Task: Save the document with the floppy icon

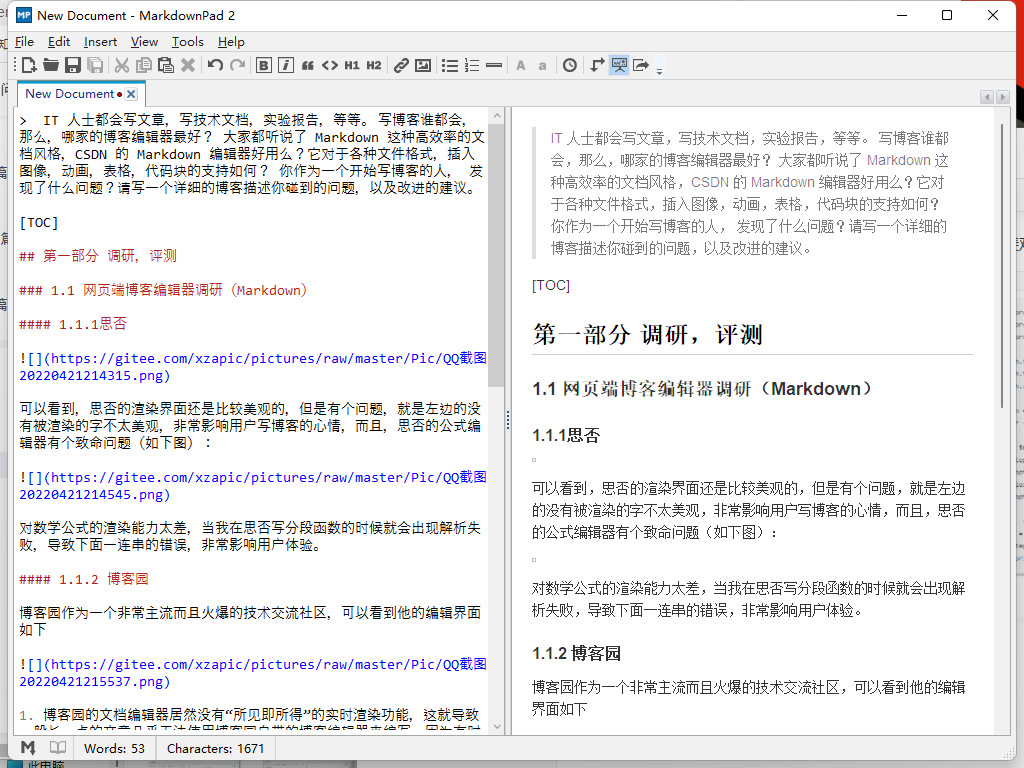Action: tap(72, 65)
